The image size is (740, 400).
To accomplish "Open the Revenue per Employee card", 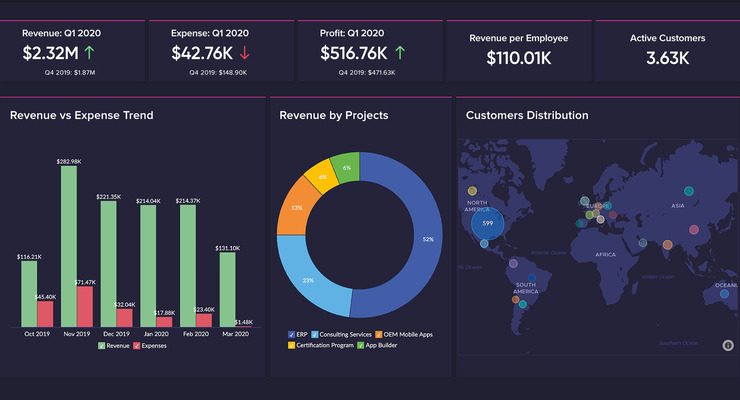I will coord(518,48).
